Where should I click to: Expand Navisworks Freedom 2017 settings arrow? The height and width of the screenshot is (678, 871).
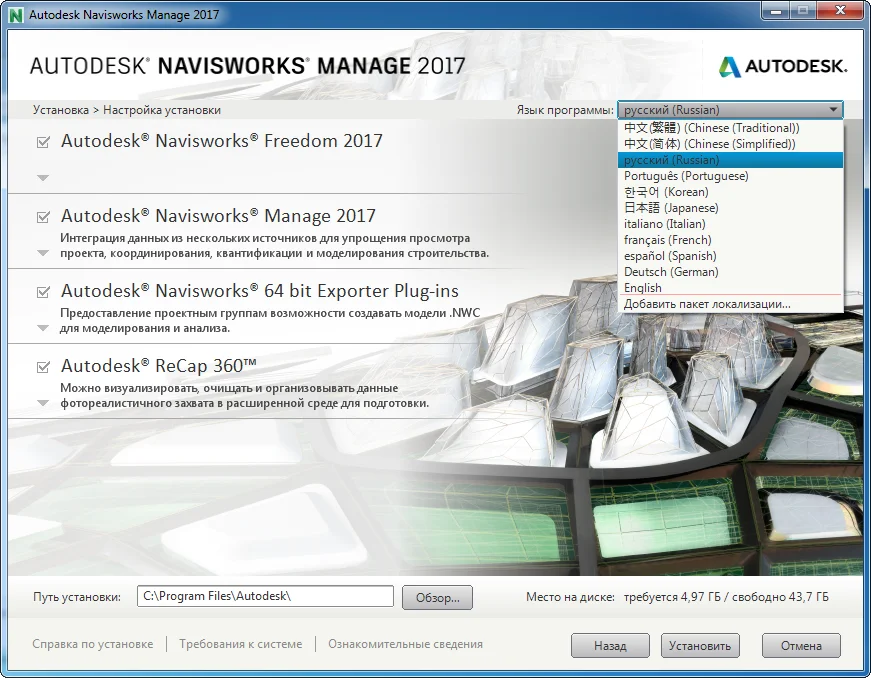point(43,178)
